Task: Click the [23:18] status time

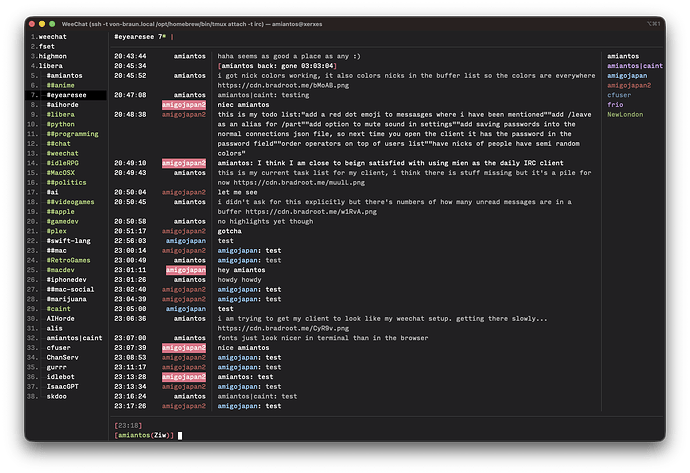Action: pyautogui.click(x=128, y=425)
